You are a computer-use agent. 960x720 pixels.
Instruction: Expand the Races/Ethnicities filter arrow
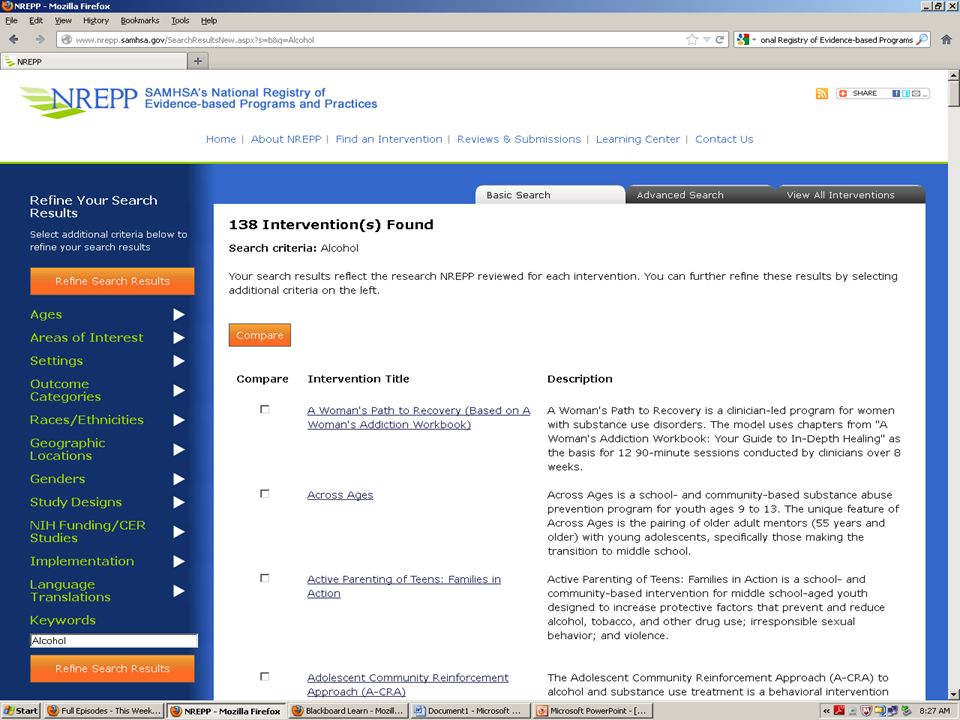178,420
